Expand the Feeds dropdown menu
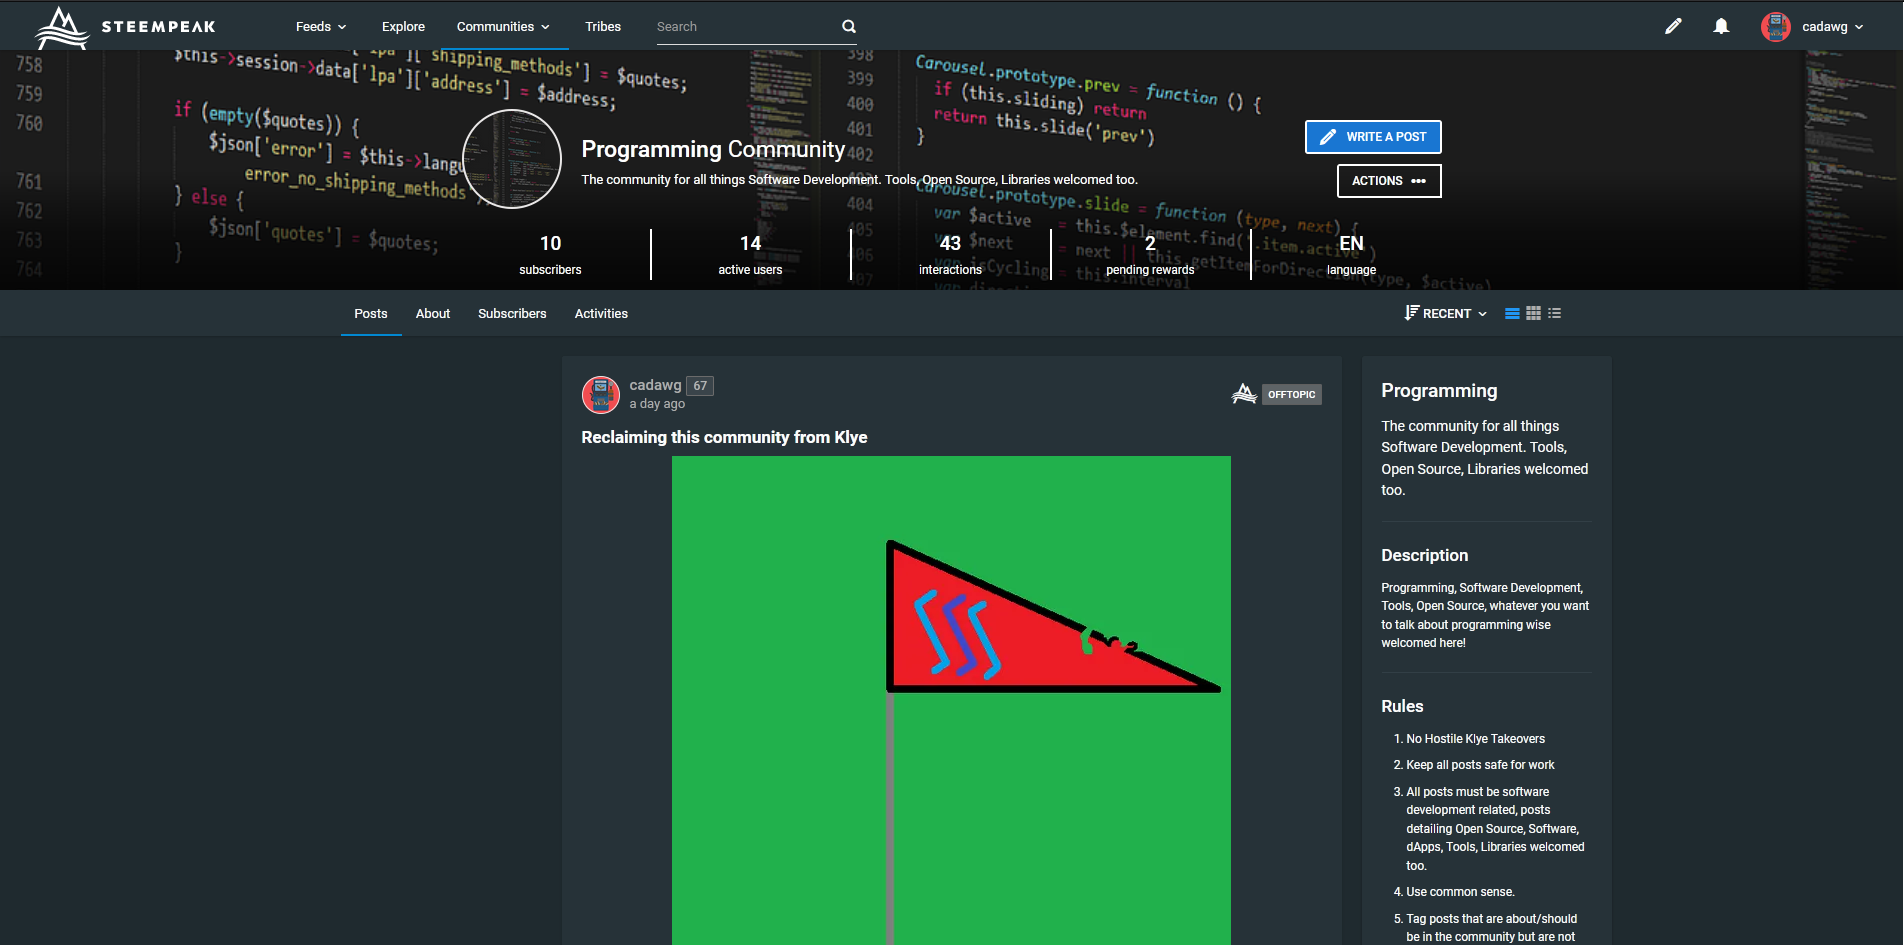 (320, 27)
